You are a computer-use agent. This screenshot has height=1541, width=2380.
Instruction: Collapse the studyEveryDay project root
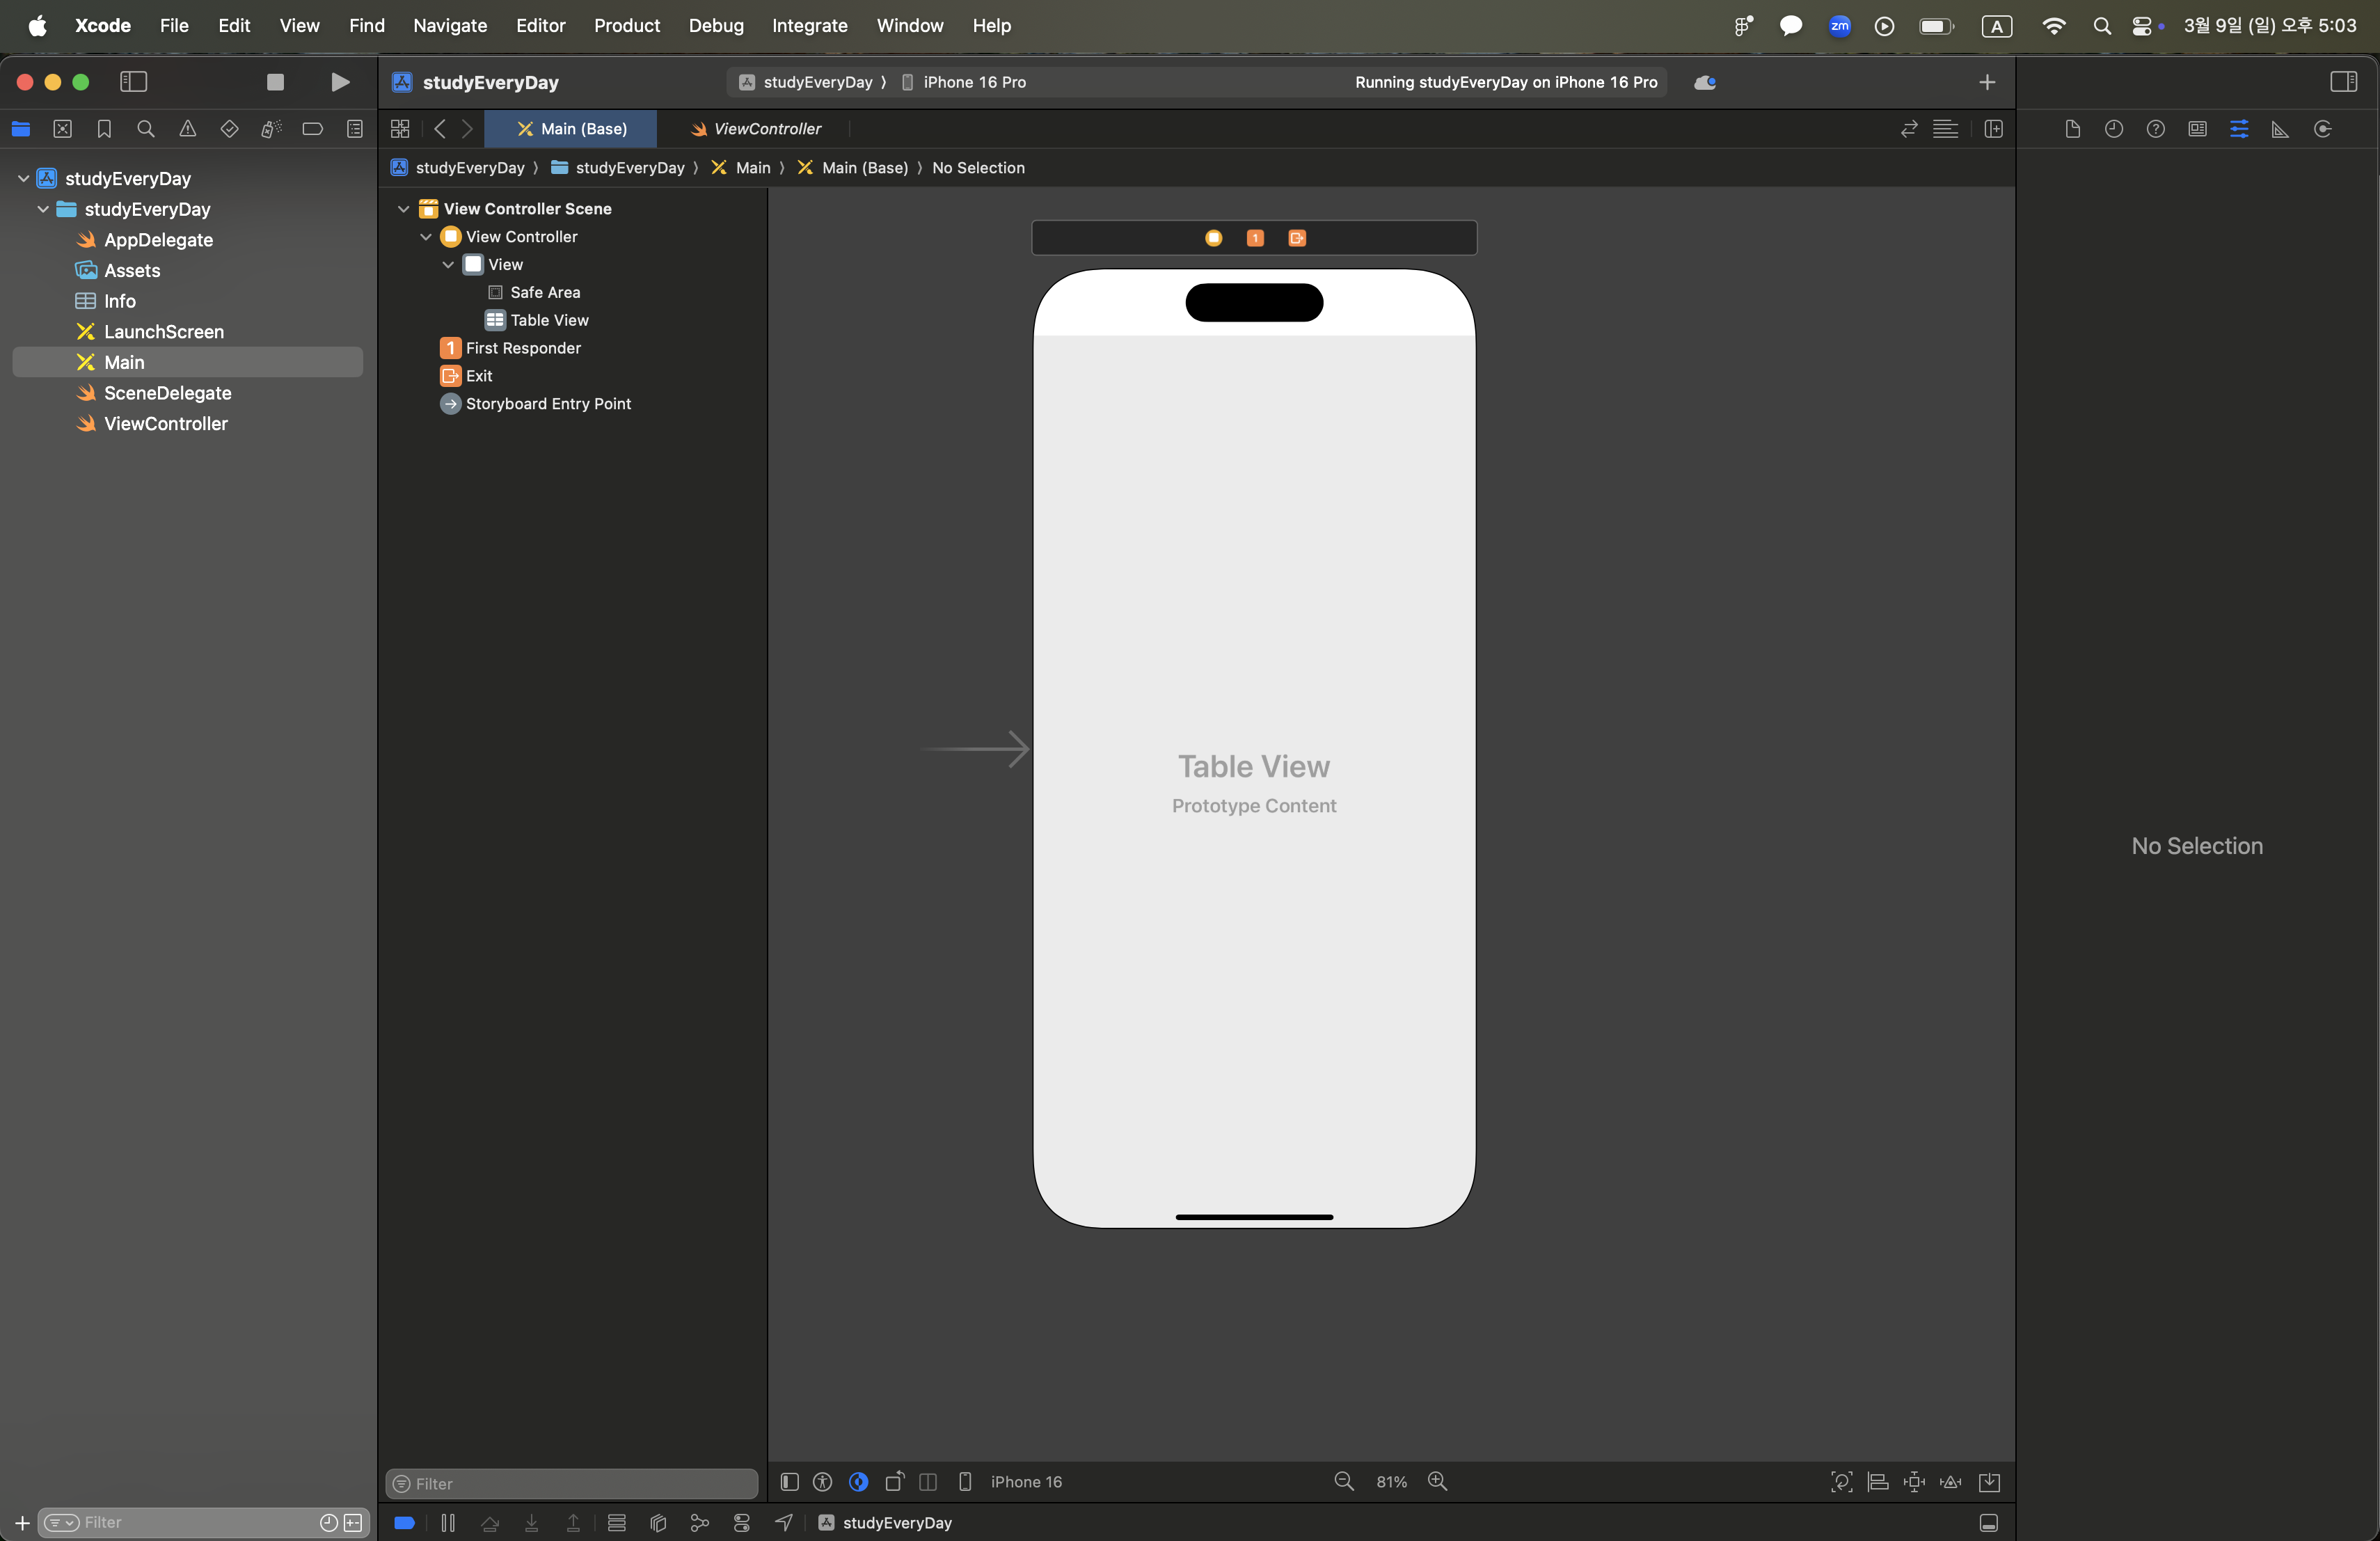click(23, 178)
